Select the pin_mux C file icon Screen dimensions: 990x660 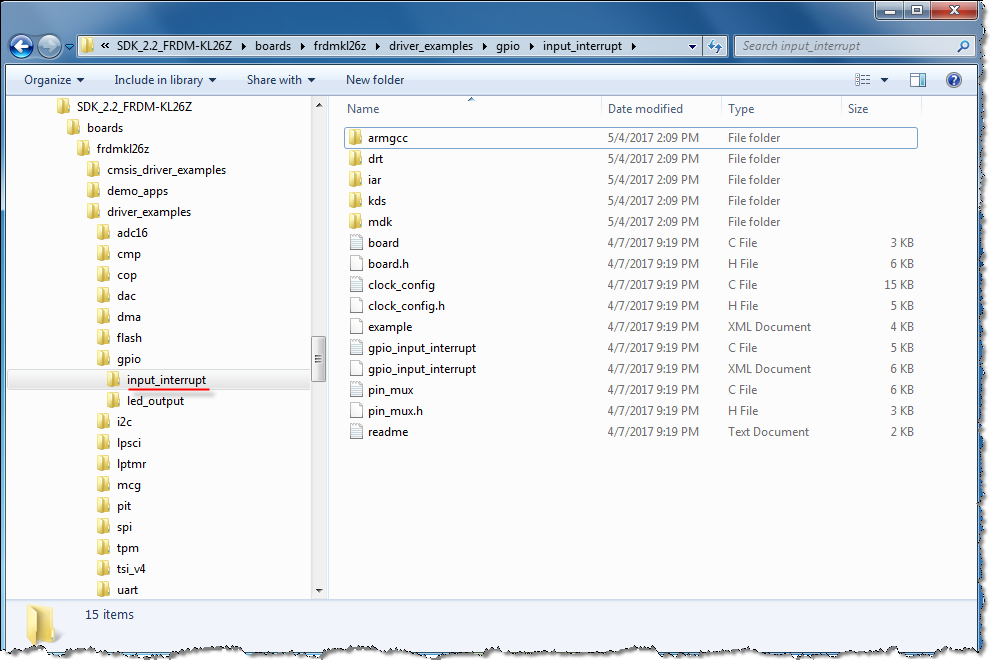click(x=356, y=390)
